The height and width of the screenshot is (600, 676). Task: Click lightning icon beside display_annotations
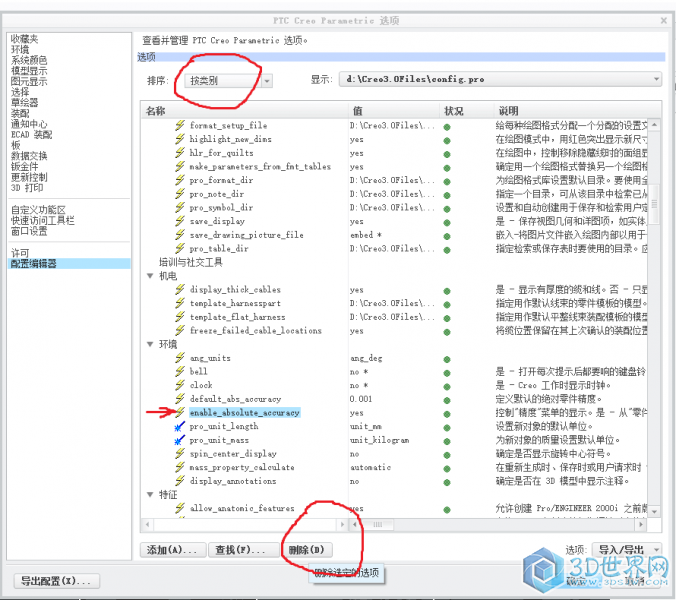pos(180,481)
